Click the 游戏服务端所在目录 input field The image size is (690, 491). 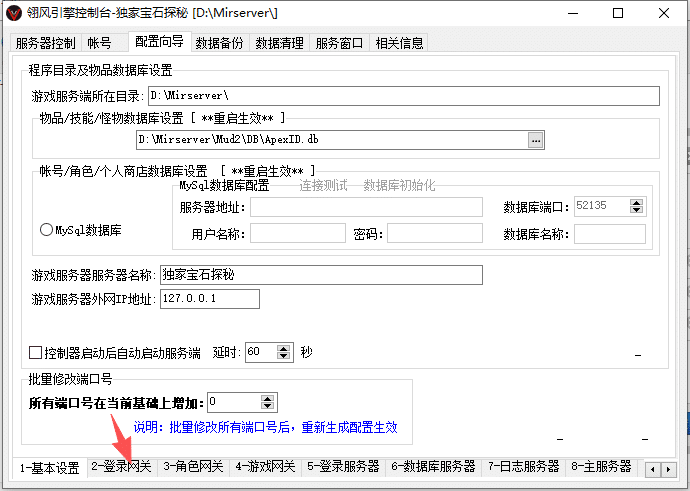[403, 96]
